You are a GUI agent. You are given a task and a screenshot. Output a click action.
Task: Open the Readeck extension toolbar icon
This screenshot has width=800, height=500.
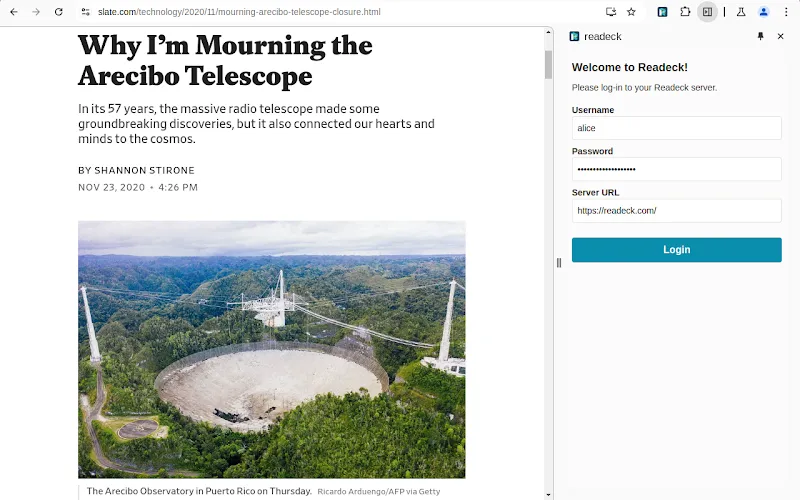(662, 12)
